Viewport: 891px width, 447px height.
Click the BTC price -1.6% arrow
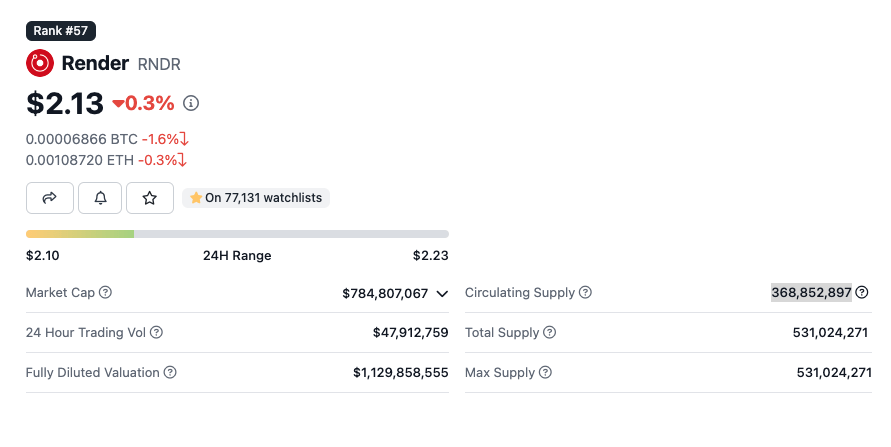coord(184,139)
